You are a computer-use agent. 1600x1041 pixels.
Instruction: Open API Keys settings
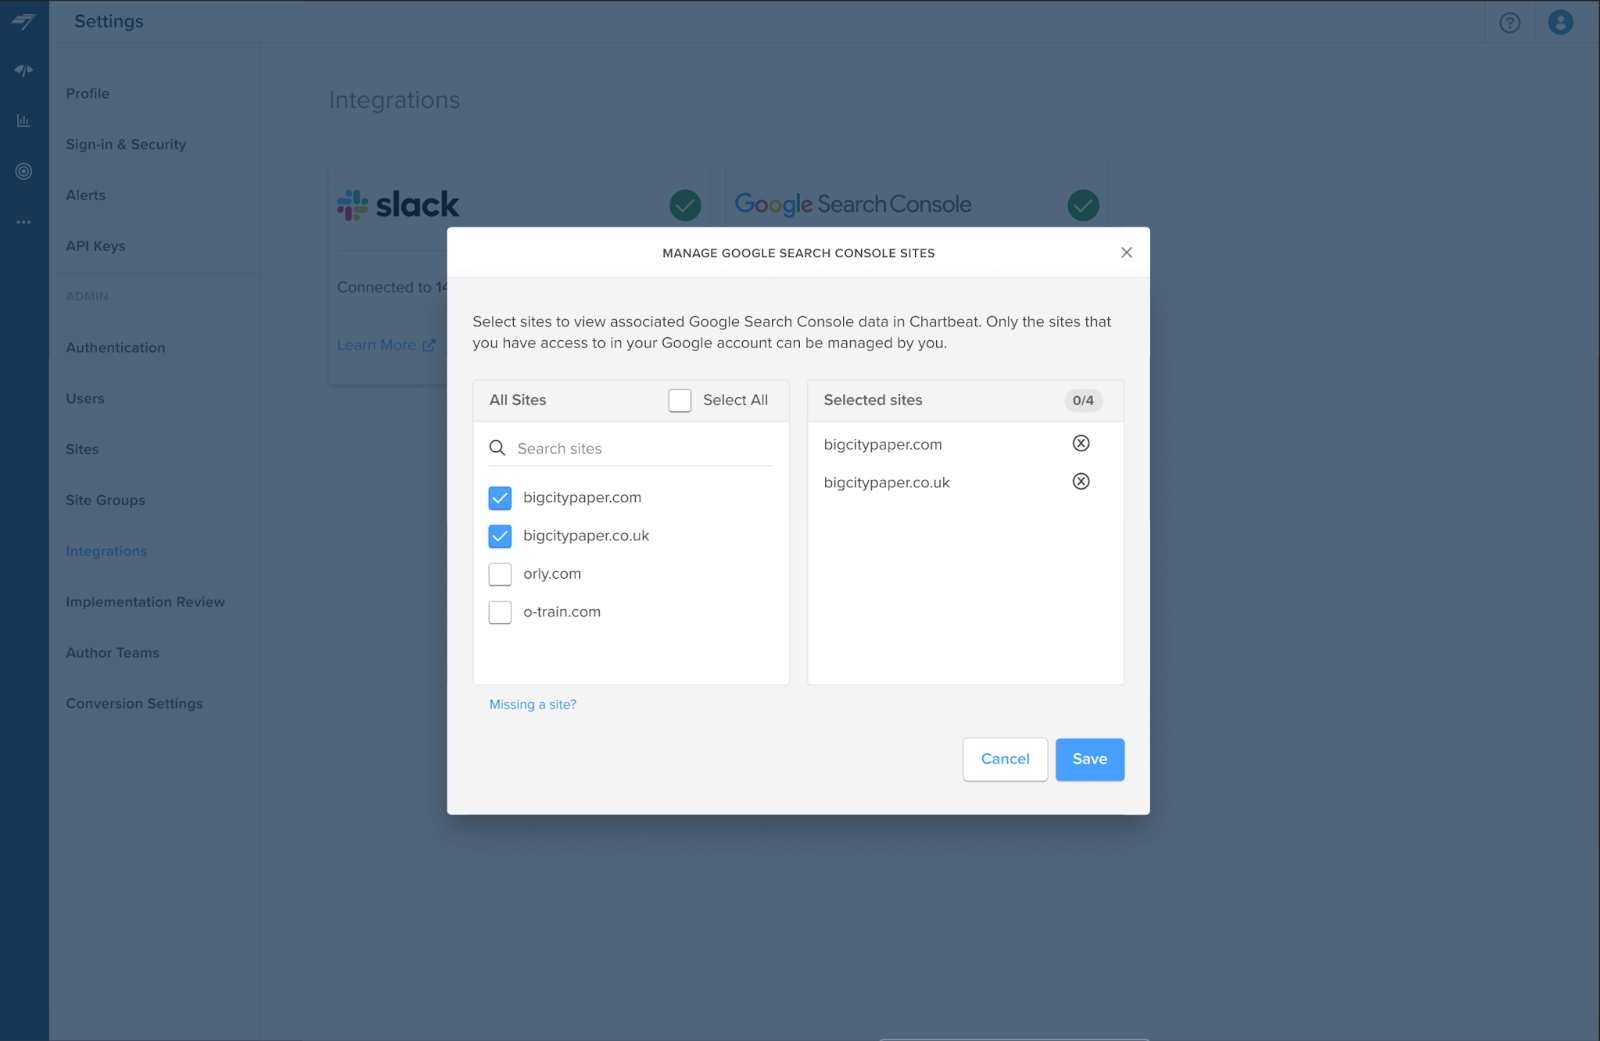(96, 246)
